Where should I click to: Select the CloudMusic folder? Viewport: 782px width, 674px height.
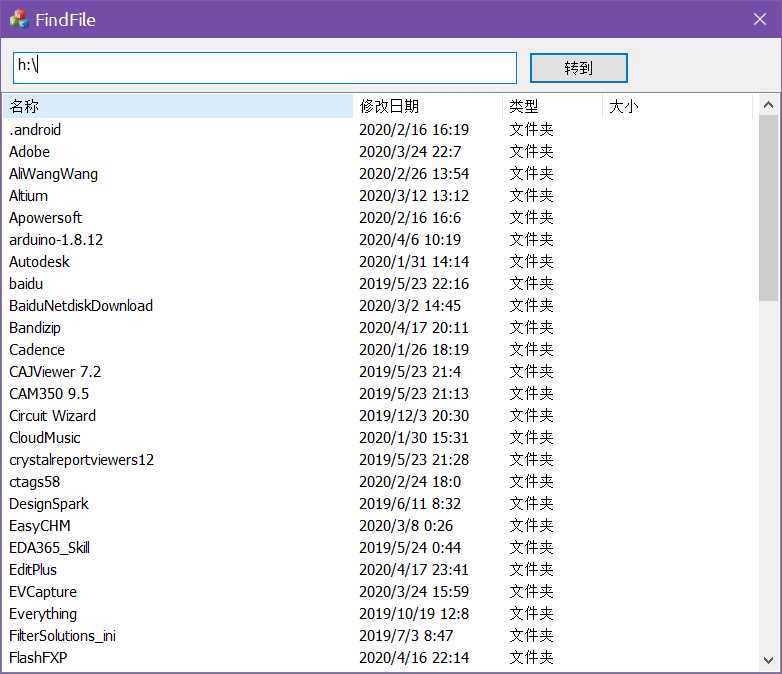click(x=44, y=438)
